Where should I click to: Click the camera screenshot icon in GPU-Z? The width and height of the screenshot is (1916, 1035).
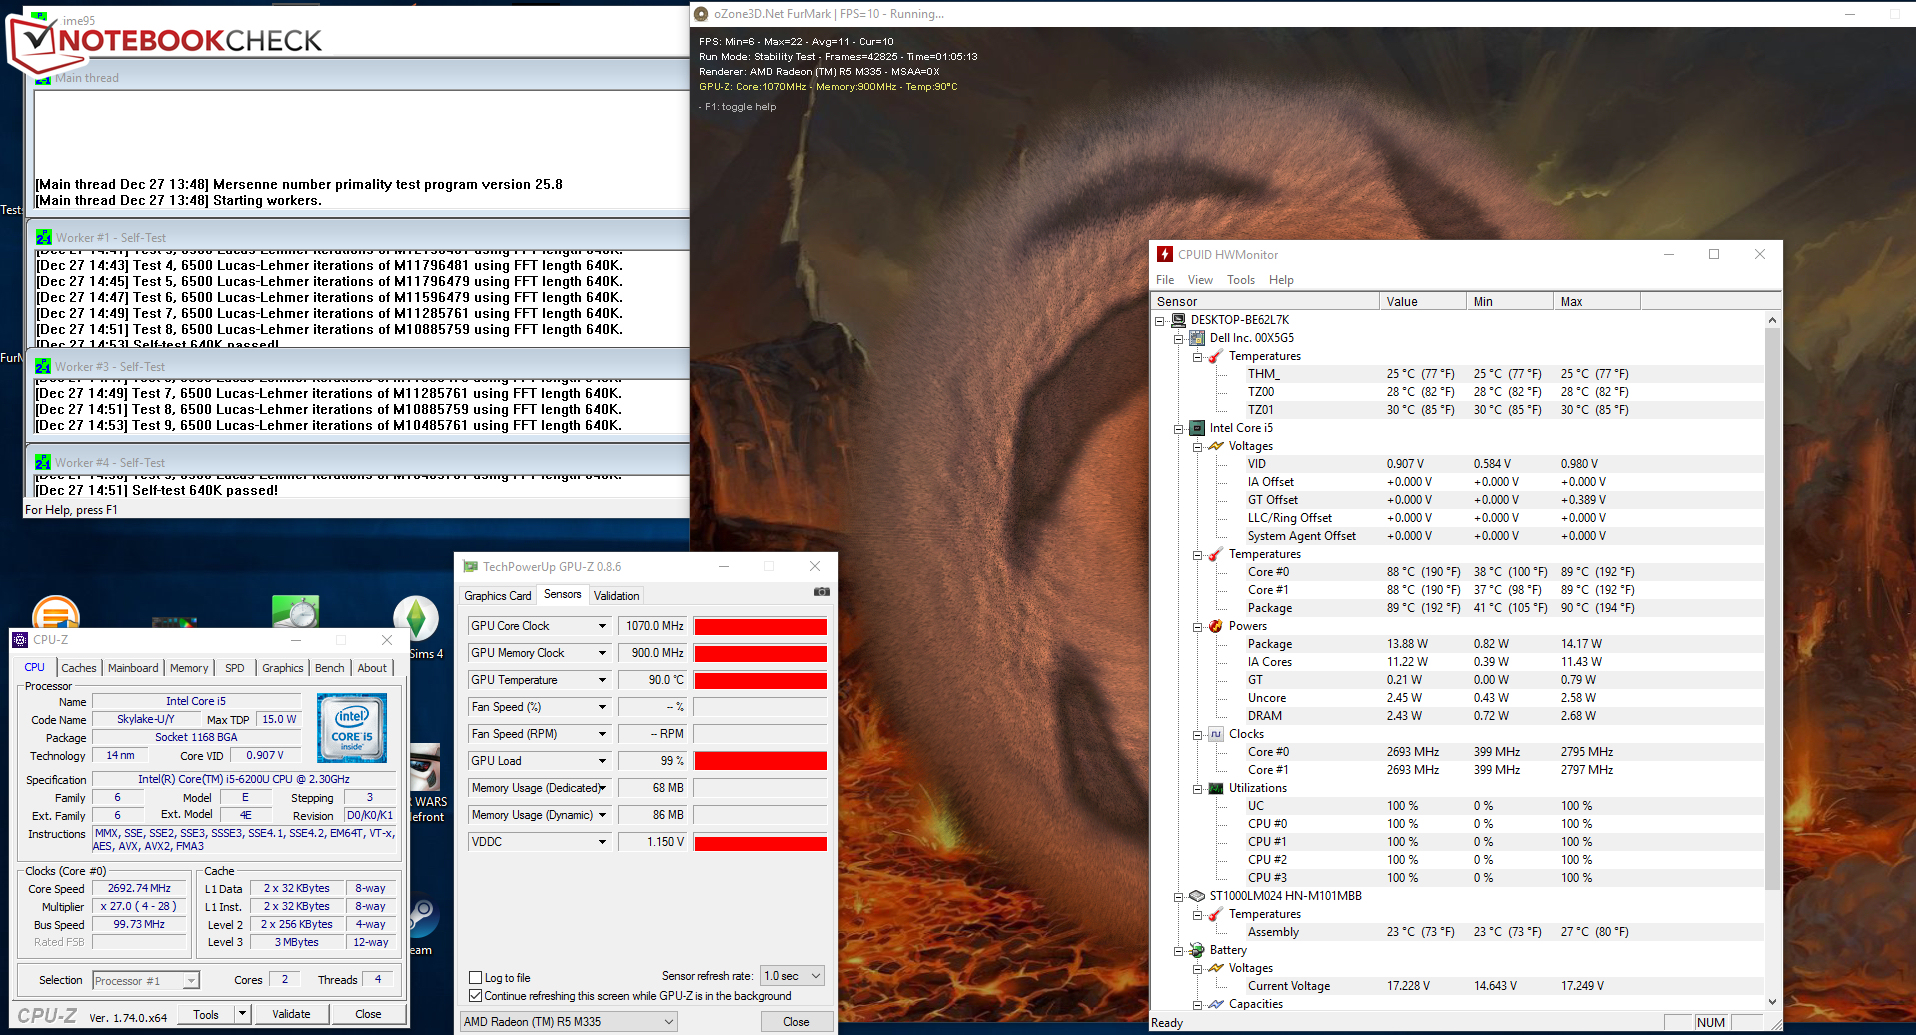(x=821, y=592)
